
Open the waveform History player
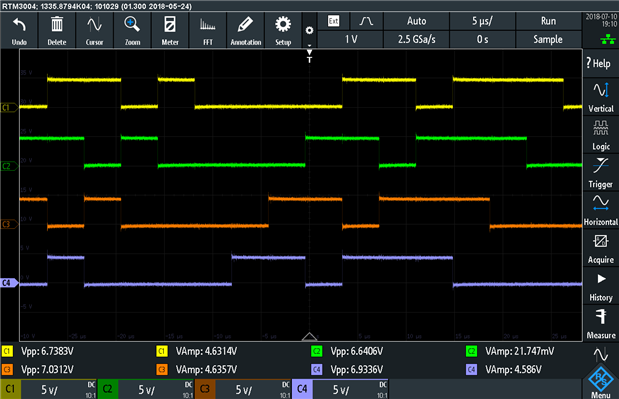click(600, 287)
